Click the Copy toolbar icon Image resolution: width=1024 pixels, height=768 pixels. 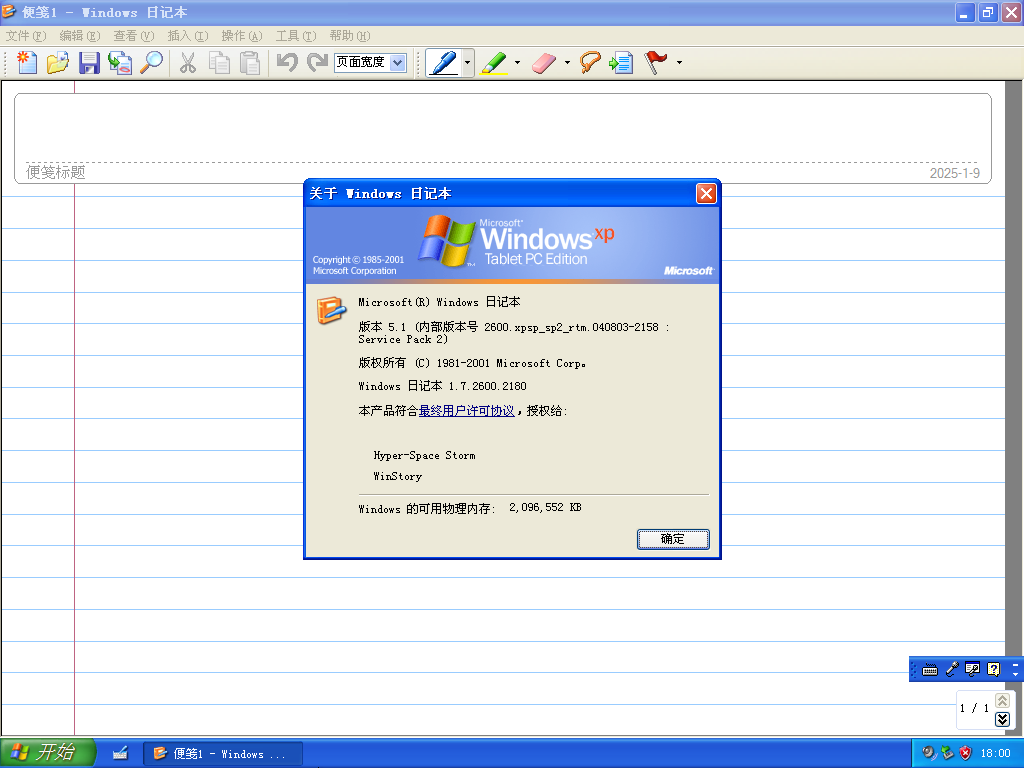click(x=219, y=63)
